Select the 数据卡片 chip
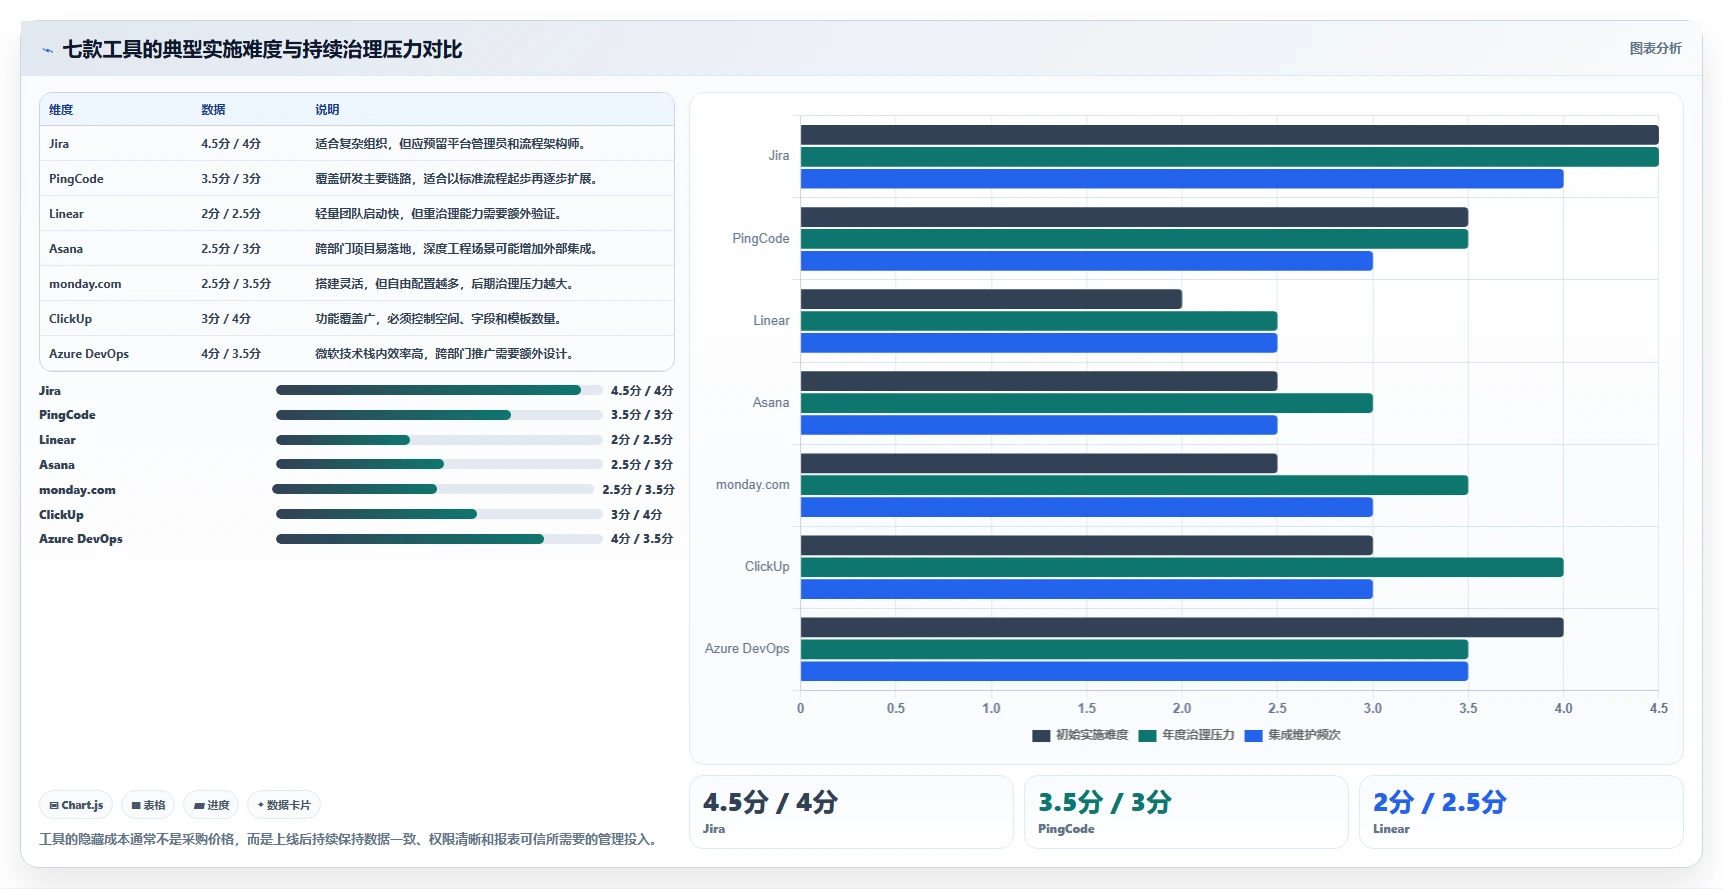Image resolution: width=1723 pixels, height=889 pixels. tap(284, 805)
